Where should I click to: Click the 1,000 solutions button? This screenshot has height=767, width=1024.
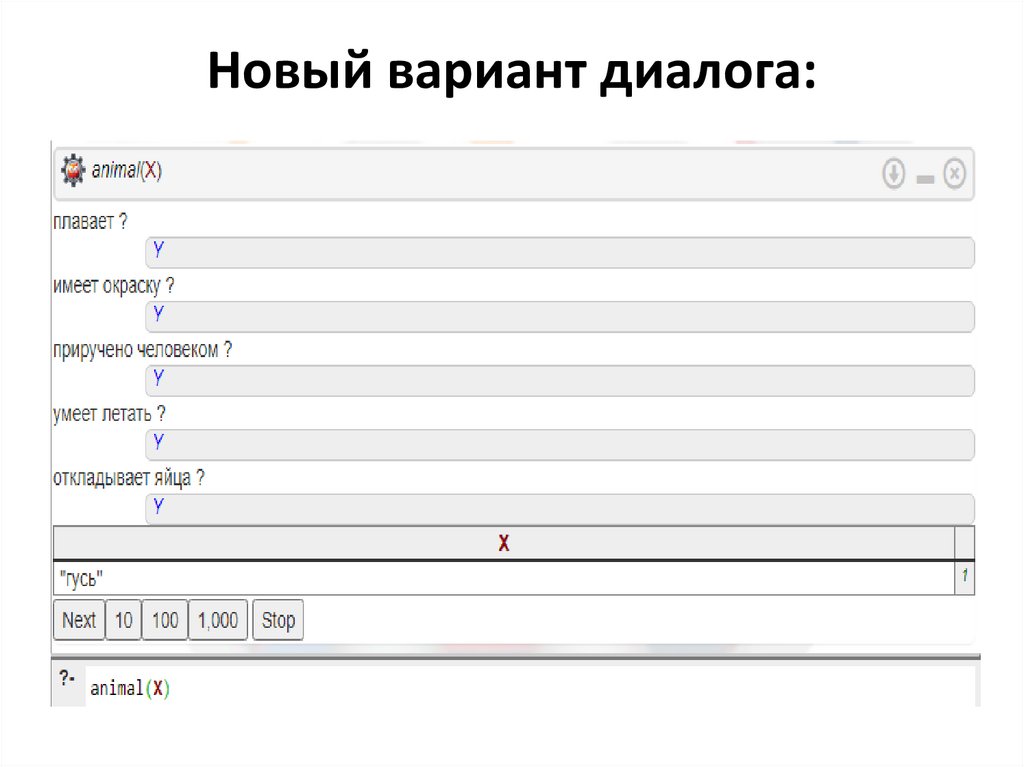coord(217,619)
